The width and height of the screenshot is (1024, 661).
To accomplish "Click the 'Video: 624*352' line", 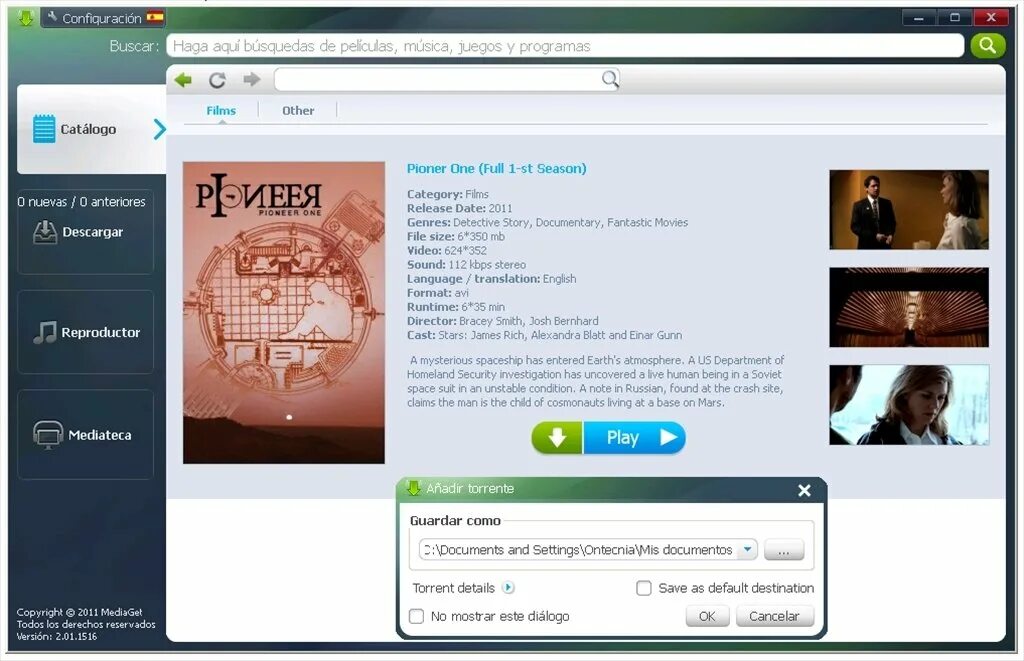I will pyautogui.click(x=447, y=250).
